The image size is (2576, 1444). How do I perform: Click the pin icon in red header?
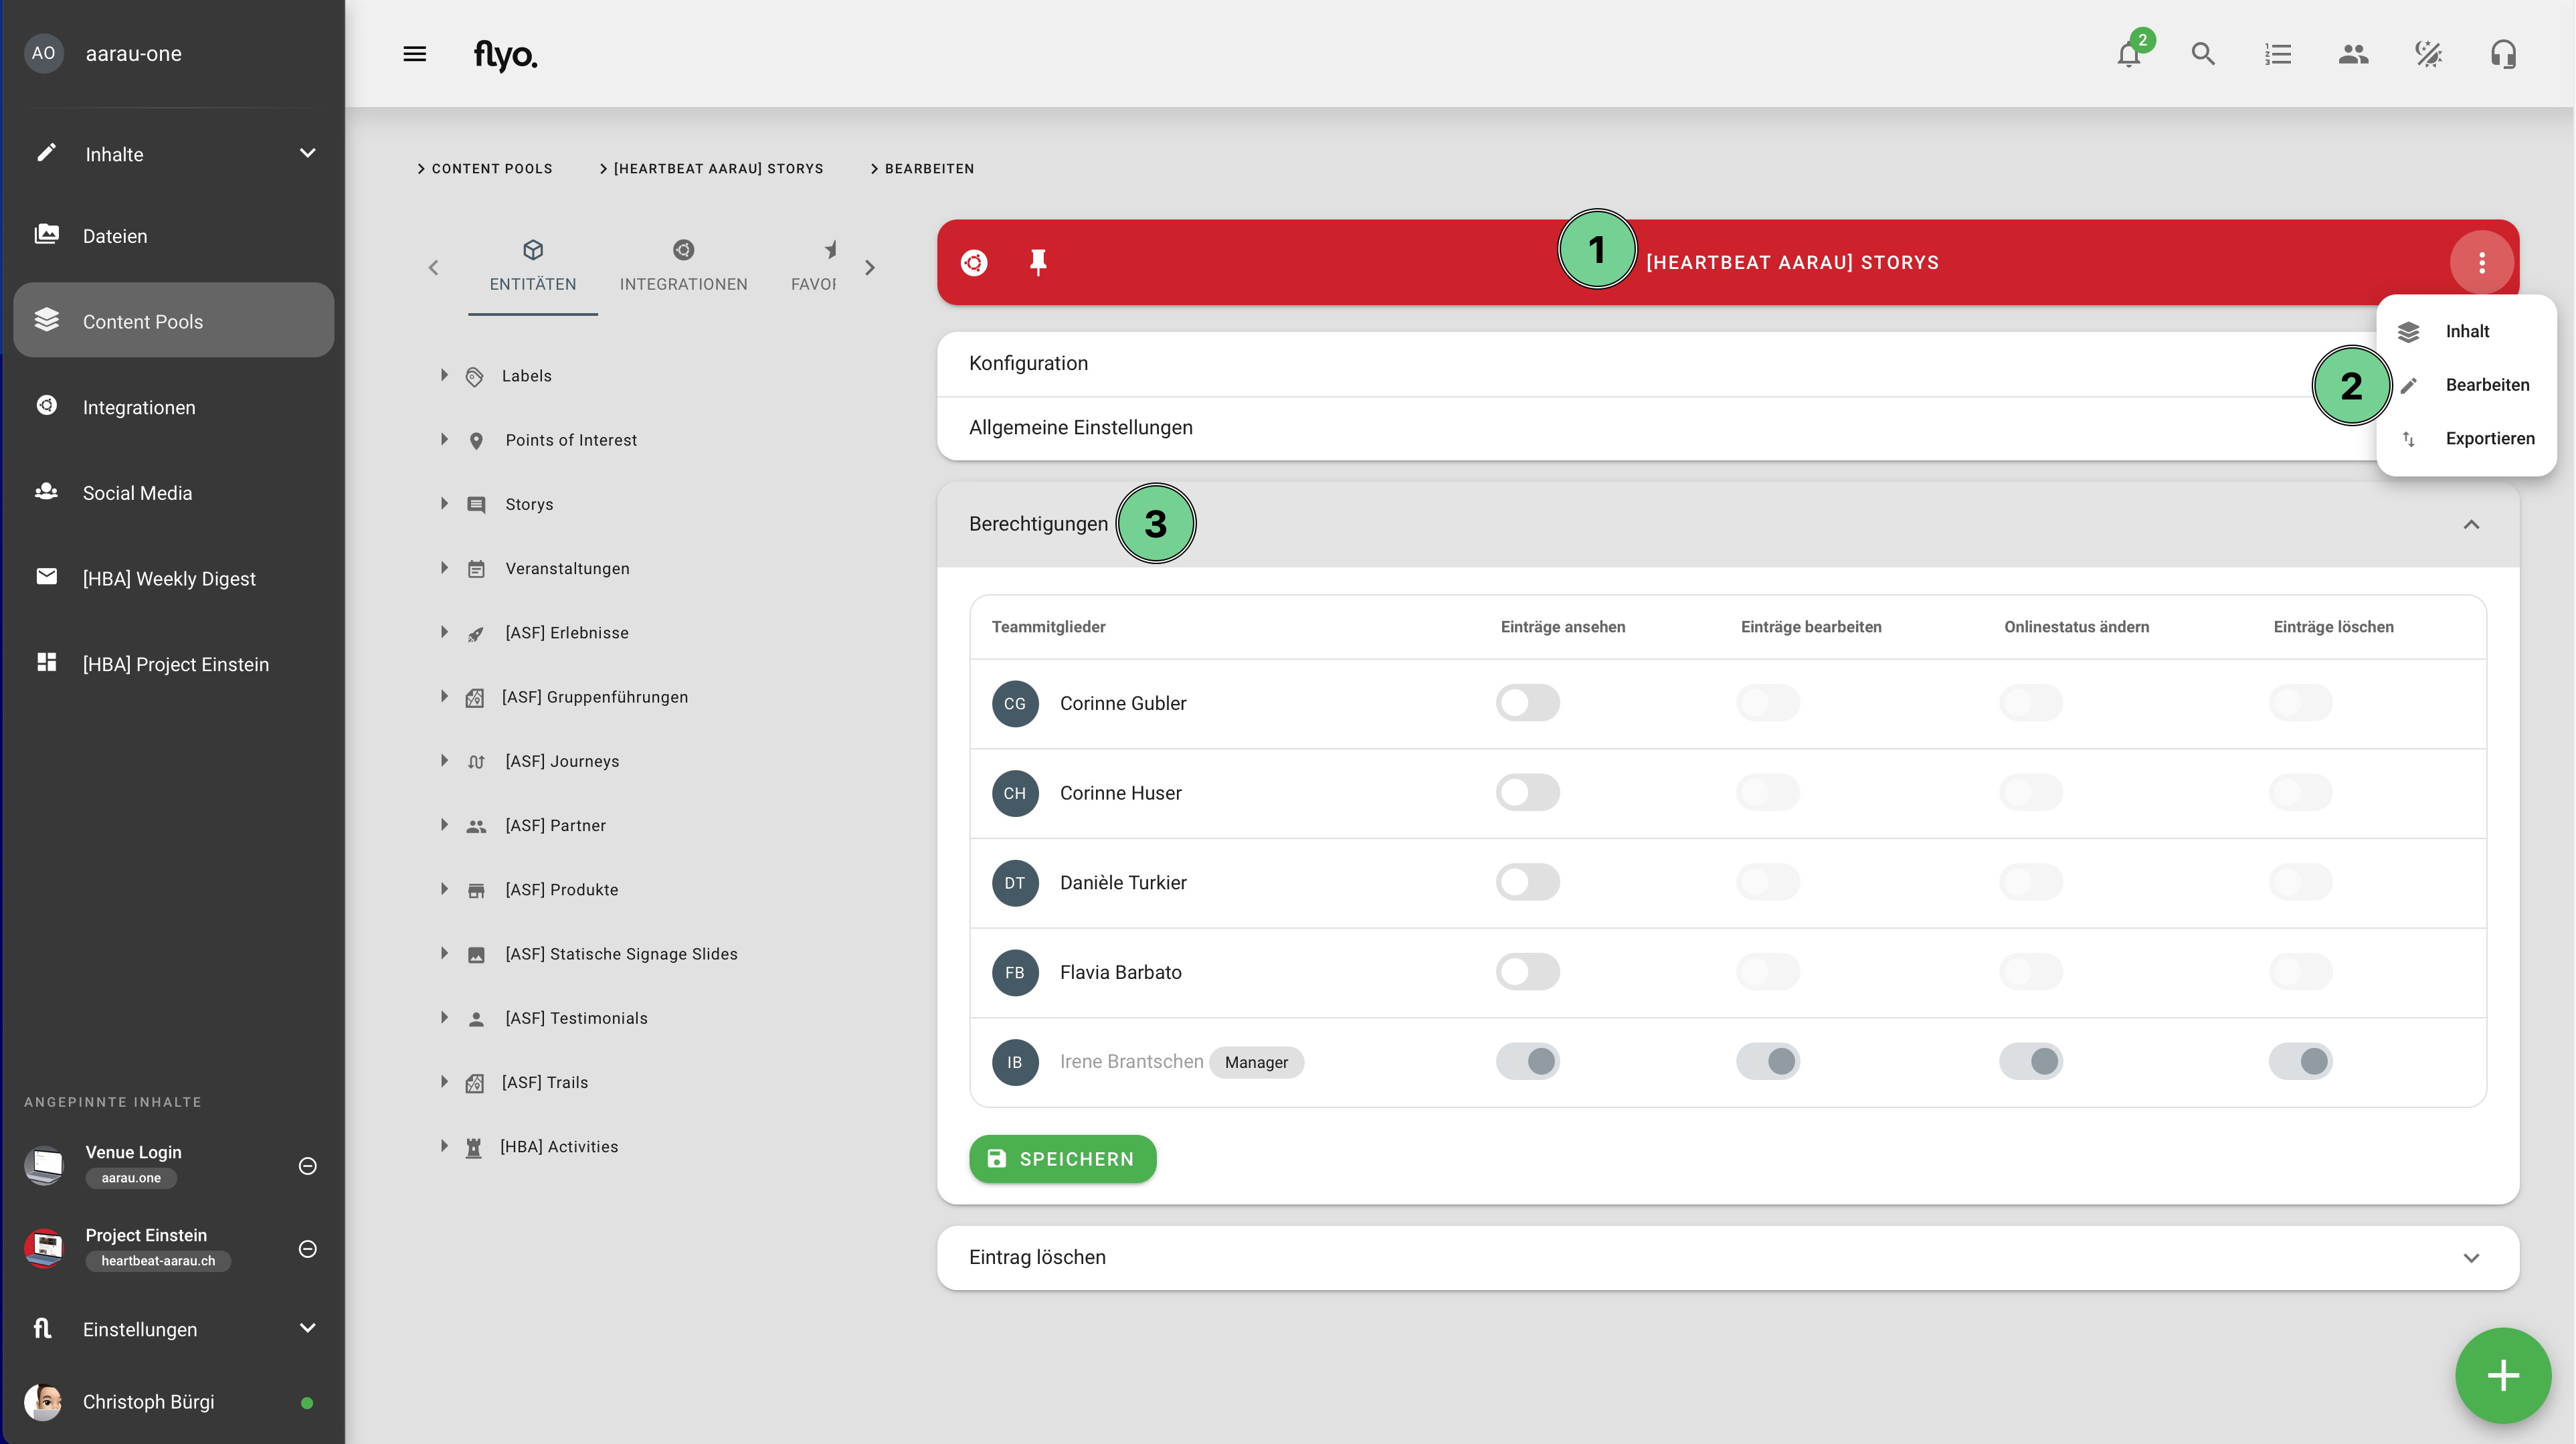[1038, 262]
